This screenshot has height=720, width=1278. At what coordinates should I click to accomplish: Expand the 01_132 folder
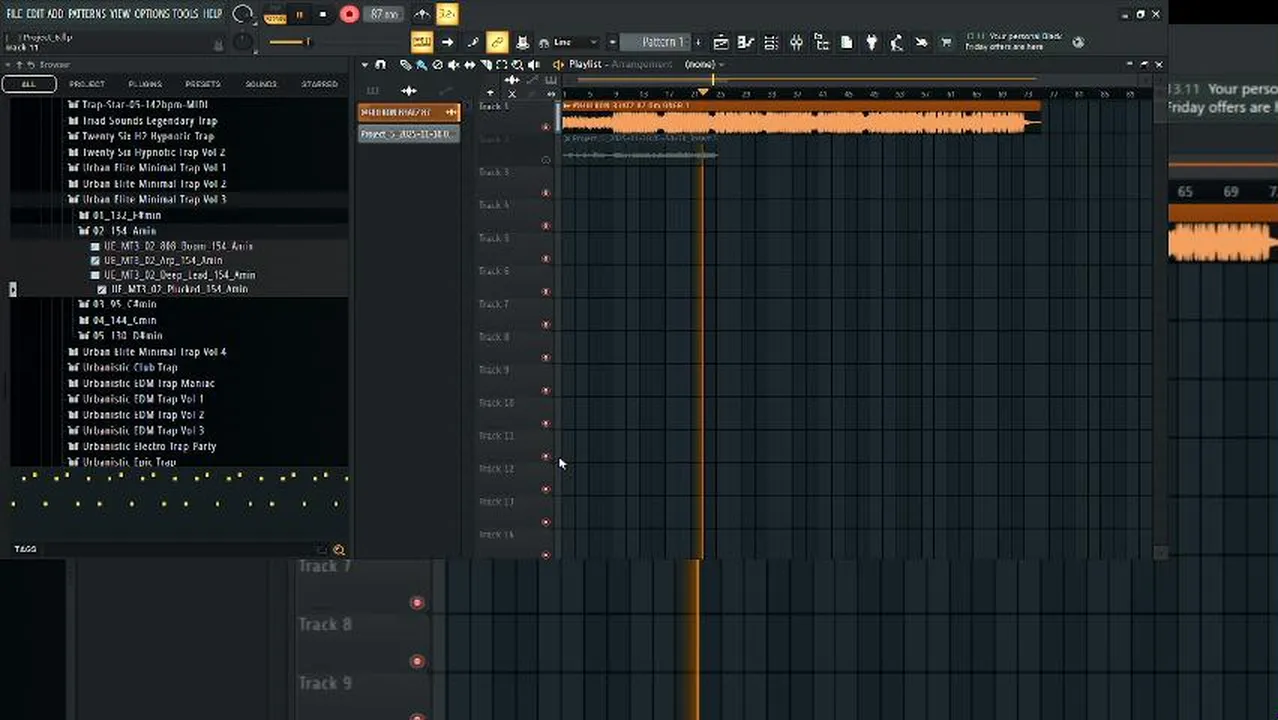[120, 215]
